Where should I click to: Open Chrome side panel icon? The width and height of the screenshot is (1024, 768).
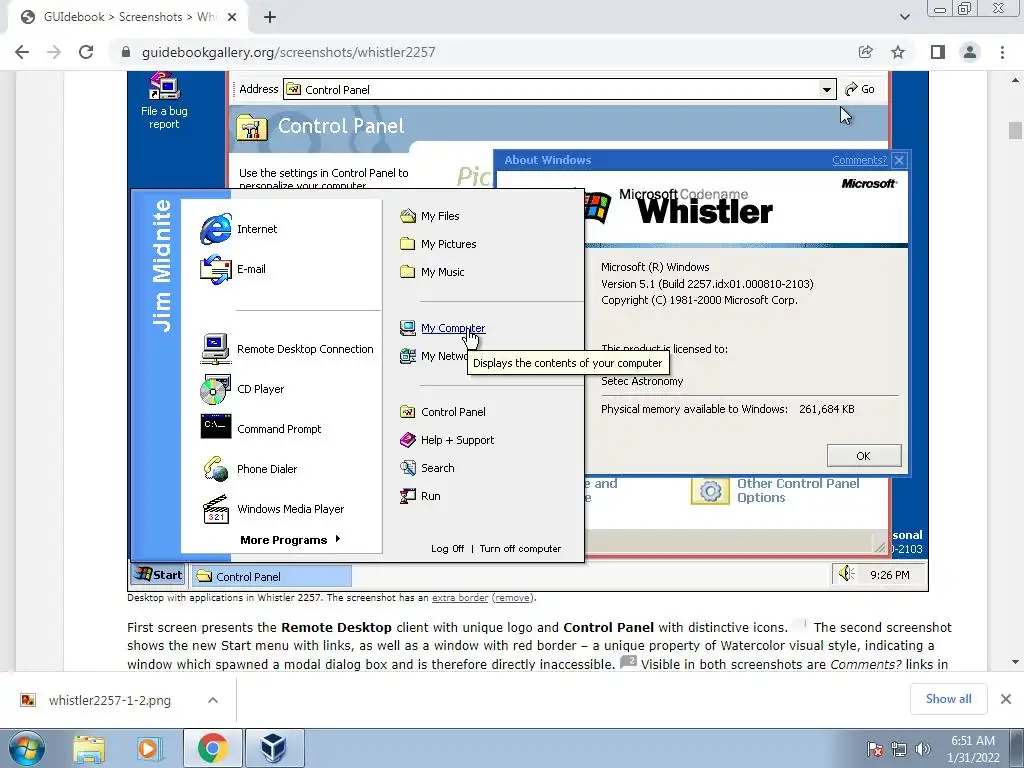[938, 52]
